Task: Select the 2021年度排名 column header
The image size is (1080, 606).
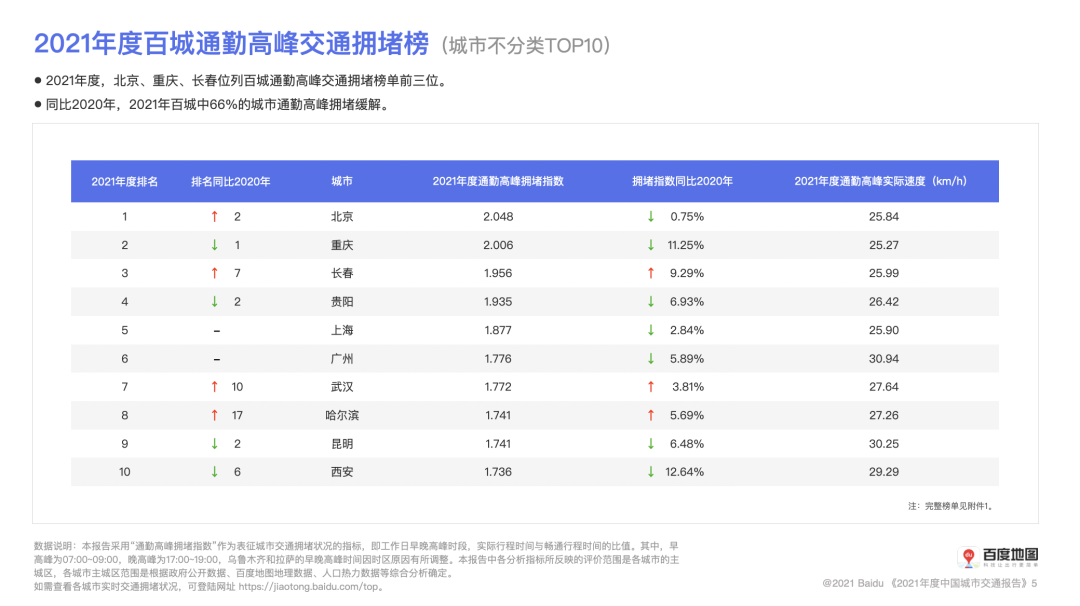Action: coord(124,181)
